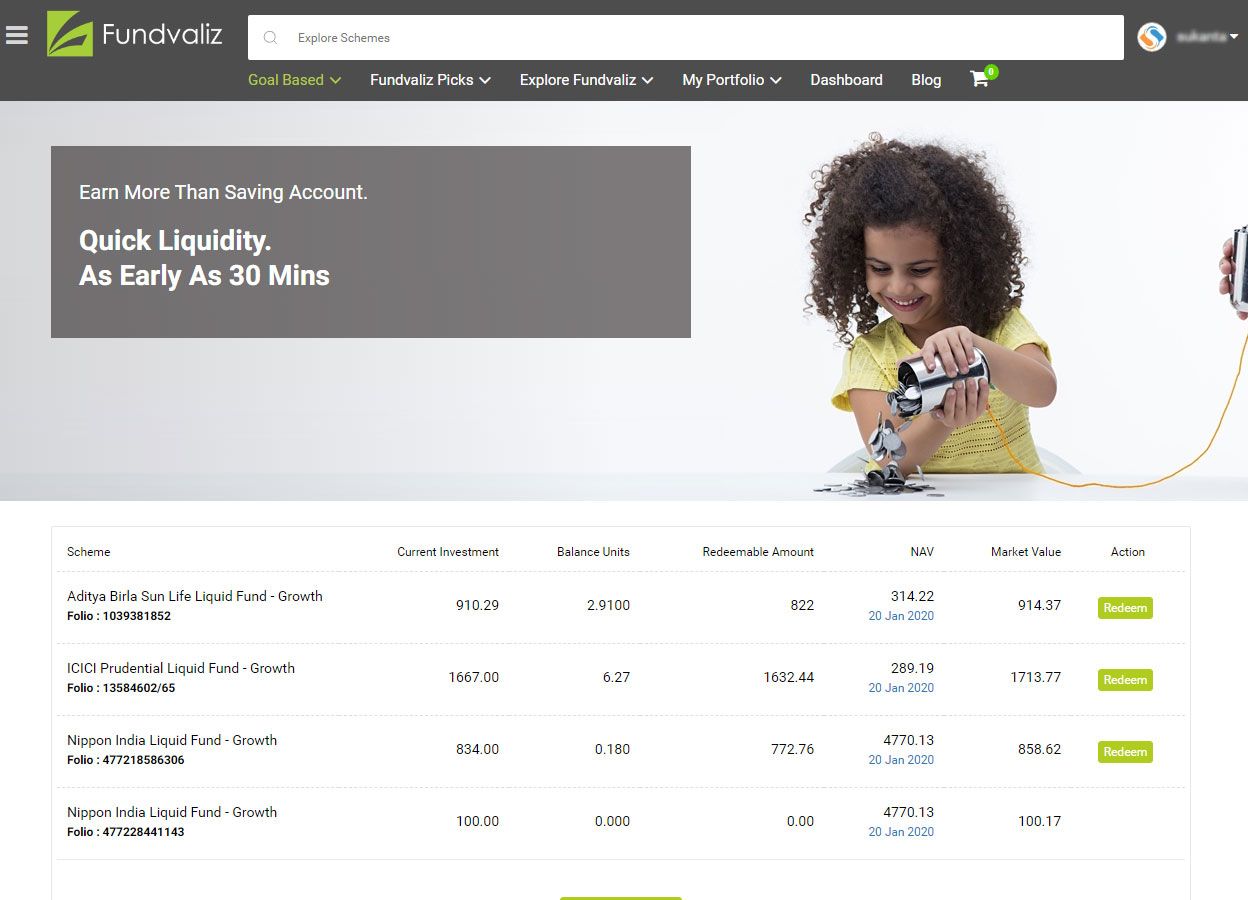
Task: Click current investment value 1667.00
Action: tap(474, 677)
